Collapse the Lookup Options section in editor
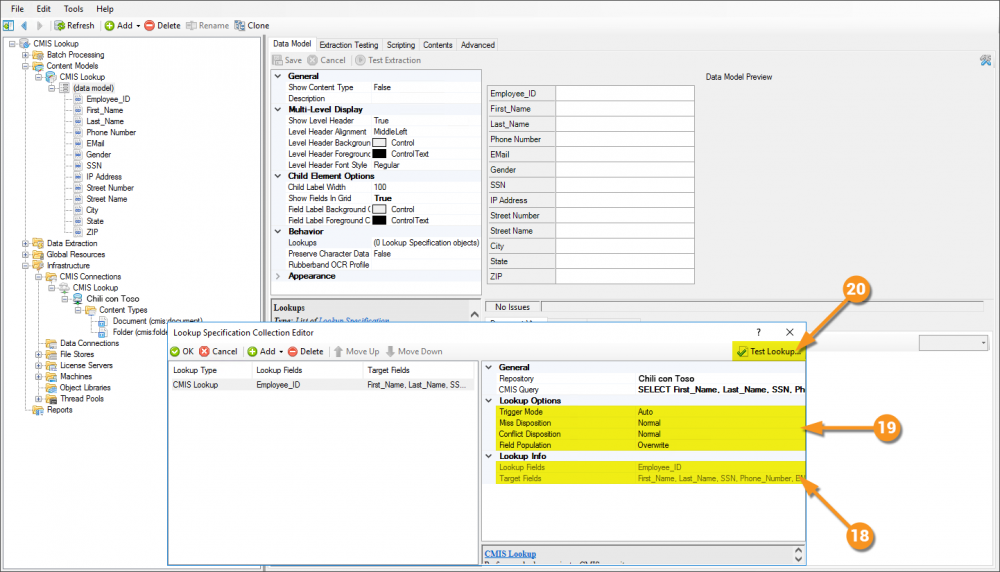The height and width of the screenshot is (572, 1000). pyautogui.click(x=489, y=400)
